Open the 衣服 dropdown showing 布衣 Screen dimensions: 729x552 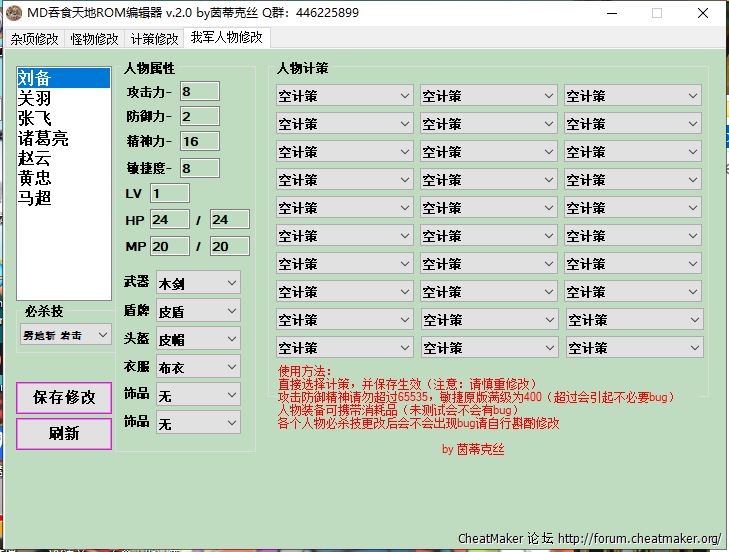click(x=197, y=367)
